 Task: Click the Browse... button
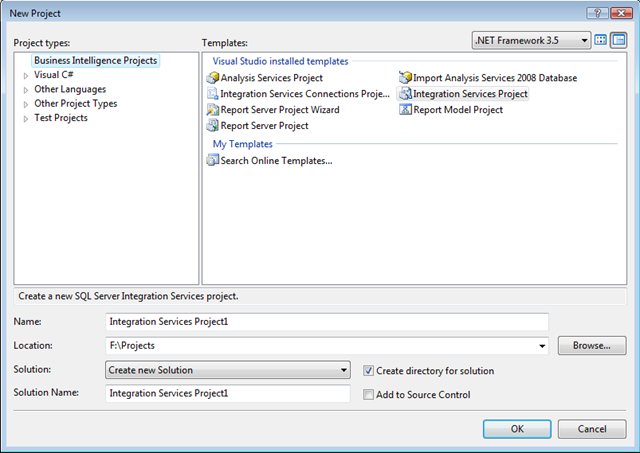click(592, 345)
